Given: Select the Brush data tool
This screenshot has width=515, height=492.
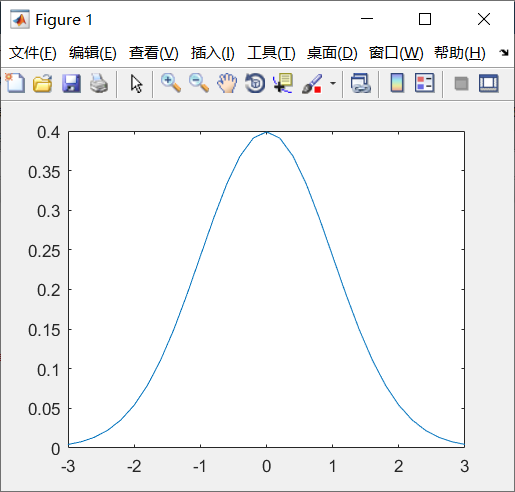Looking at the screenshot, I should tap(312, 84).
